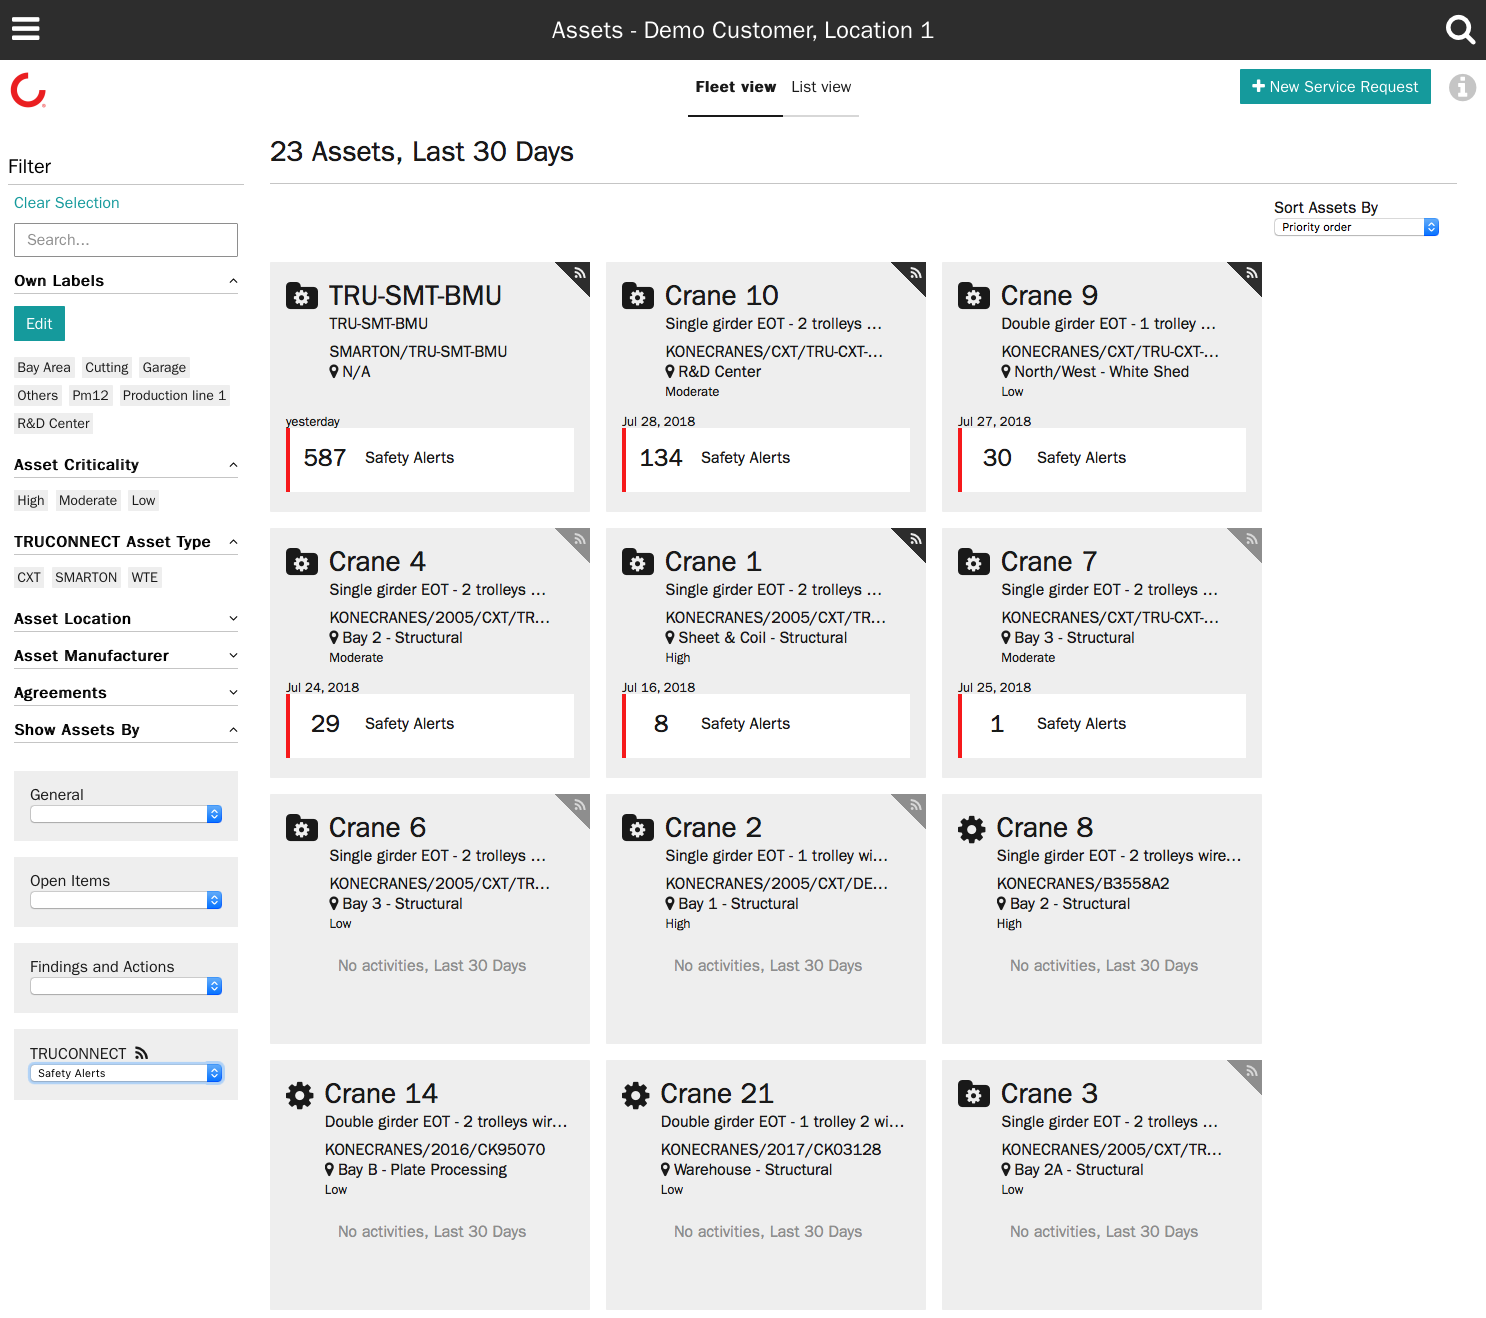The height and width of the screenshot is (1318, 1486).
Task: Open the TRUCONNECT Safety Alerts dropdown
Action: pyautogui.click(x=126, y=1073)
